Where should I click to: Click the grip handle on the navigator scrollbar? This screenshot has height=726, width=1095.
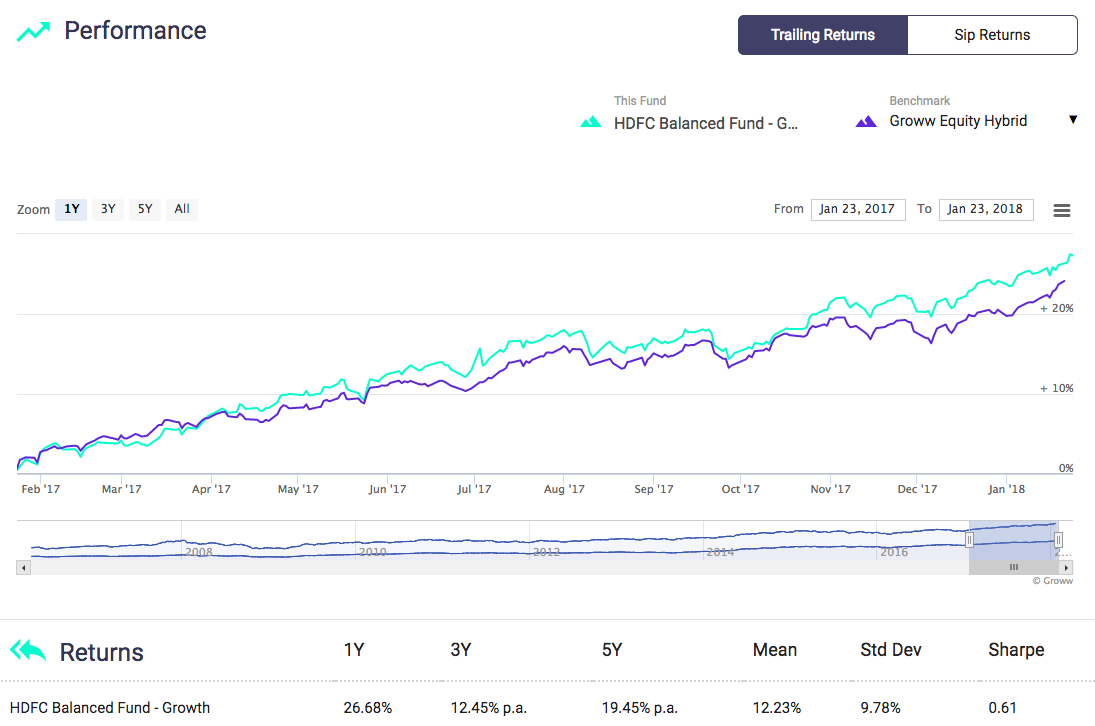click(1013, 567)
